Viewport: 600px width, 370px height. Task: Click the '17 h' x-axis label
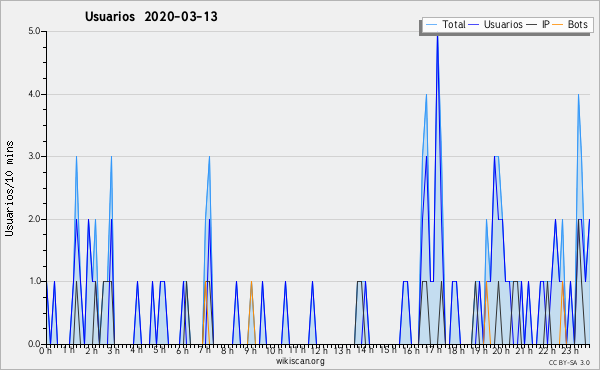(434, 350)
